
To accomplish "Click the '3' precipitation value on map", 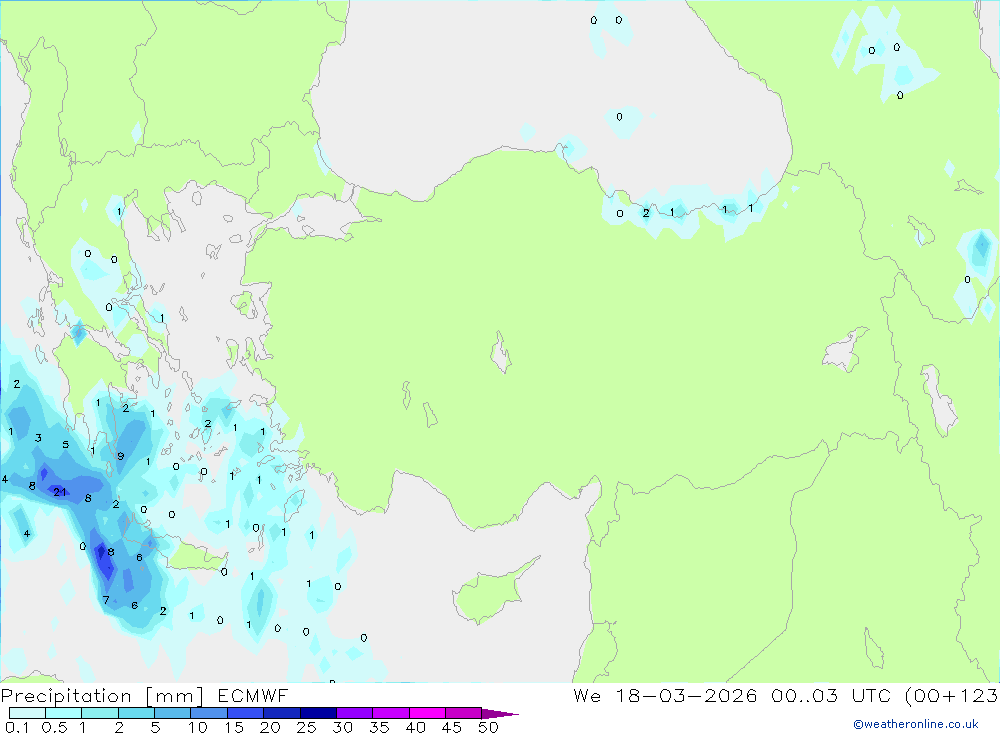I will (38, 438).
